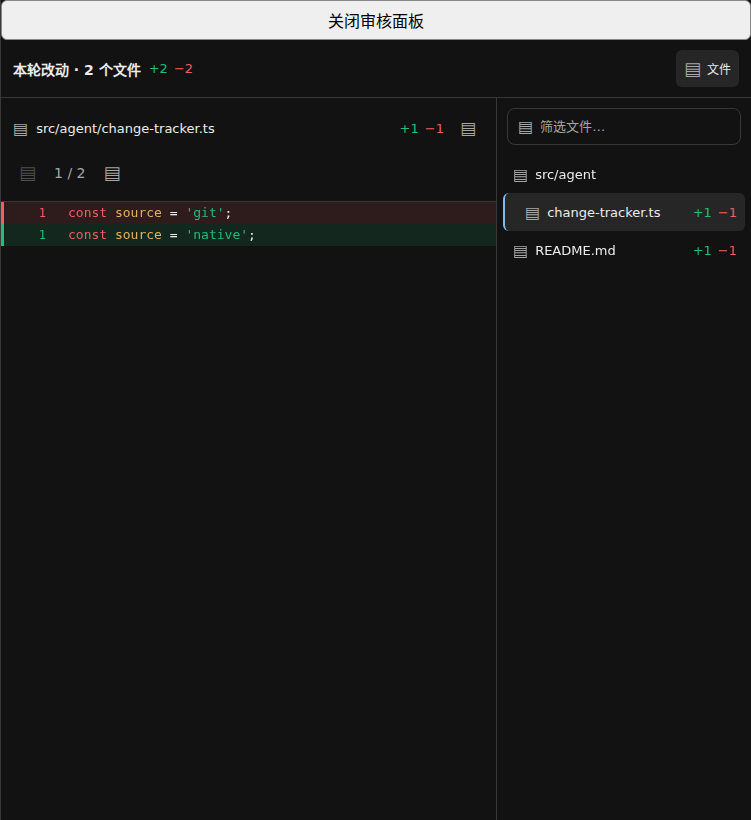The width and height of the screenshot is (751, 820).
Task: Go to previous change before 1 / 2
Action: coord(28,174)
